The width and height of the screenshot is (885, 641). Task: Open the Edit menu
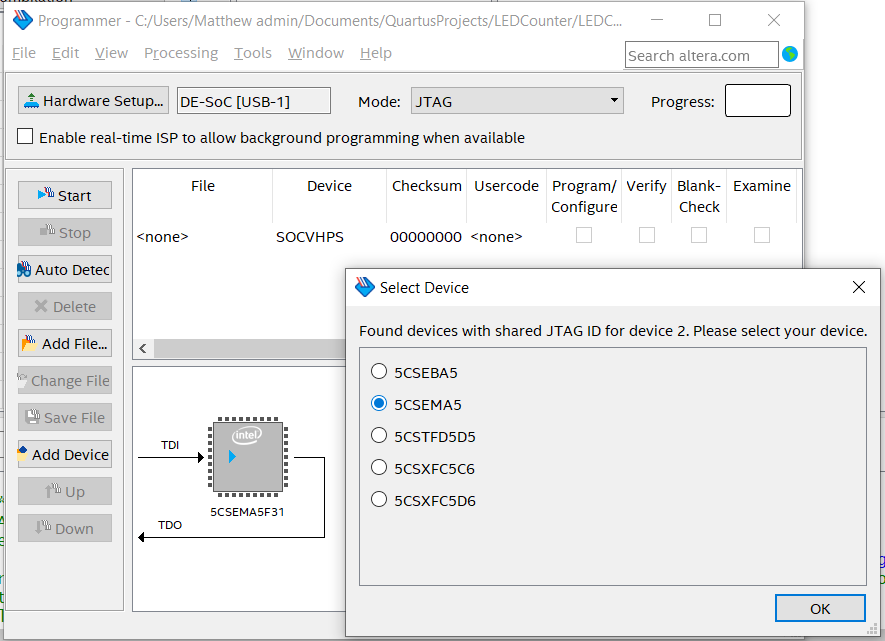(x=65, y=53)
